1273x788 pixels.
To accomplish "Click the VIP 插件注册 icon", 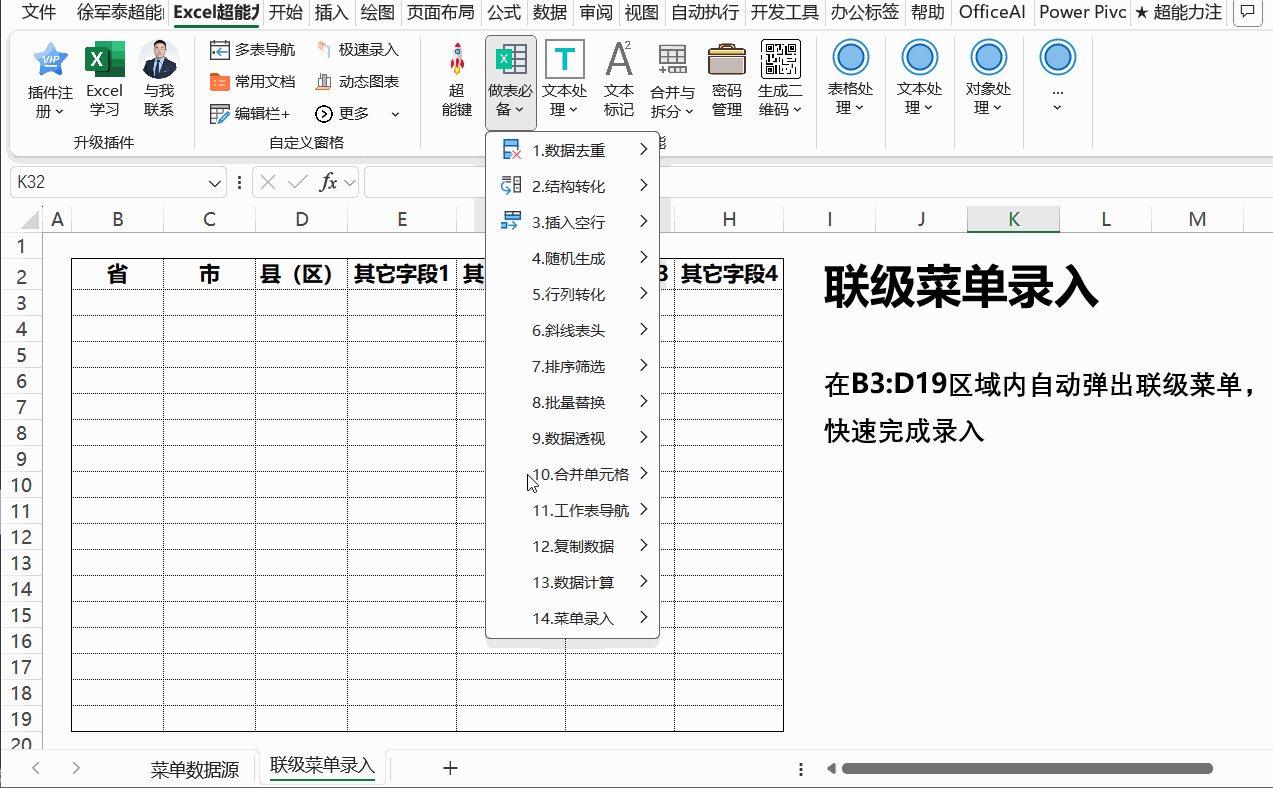I will [x=50, y=61].
